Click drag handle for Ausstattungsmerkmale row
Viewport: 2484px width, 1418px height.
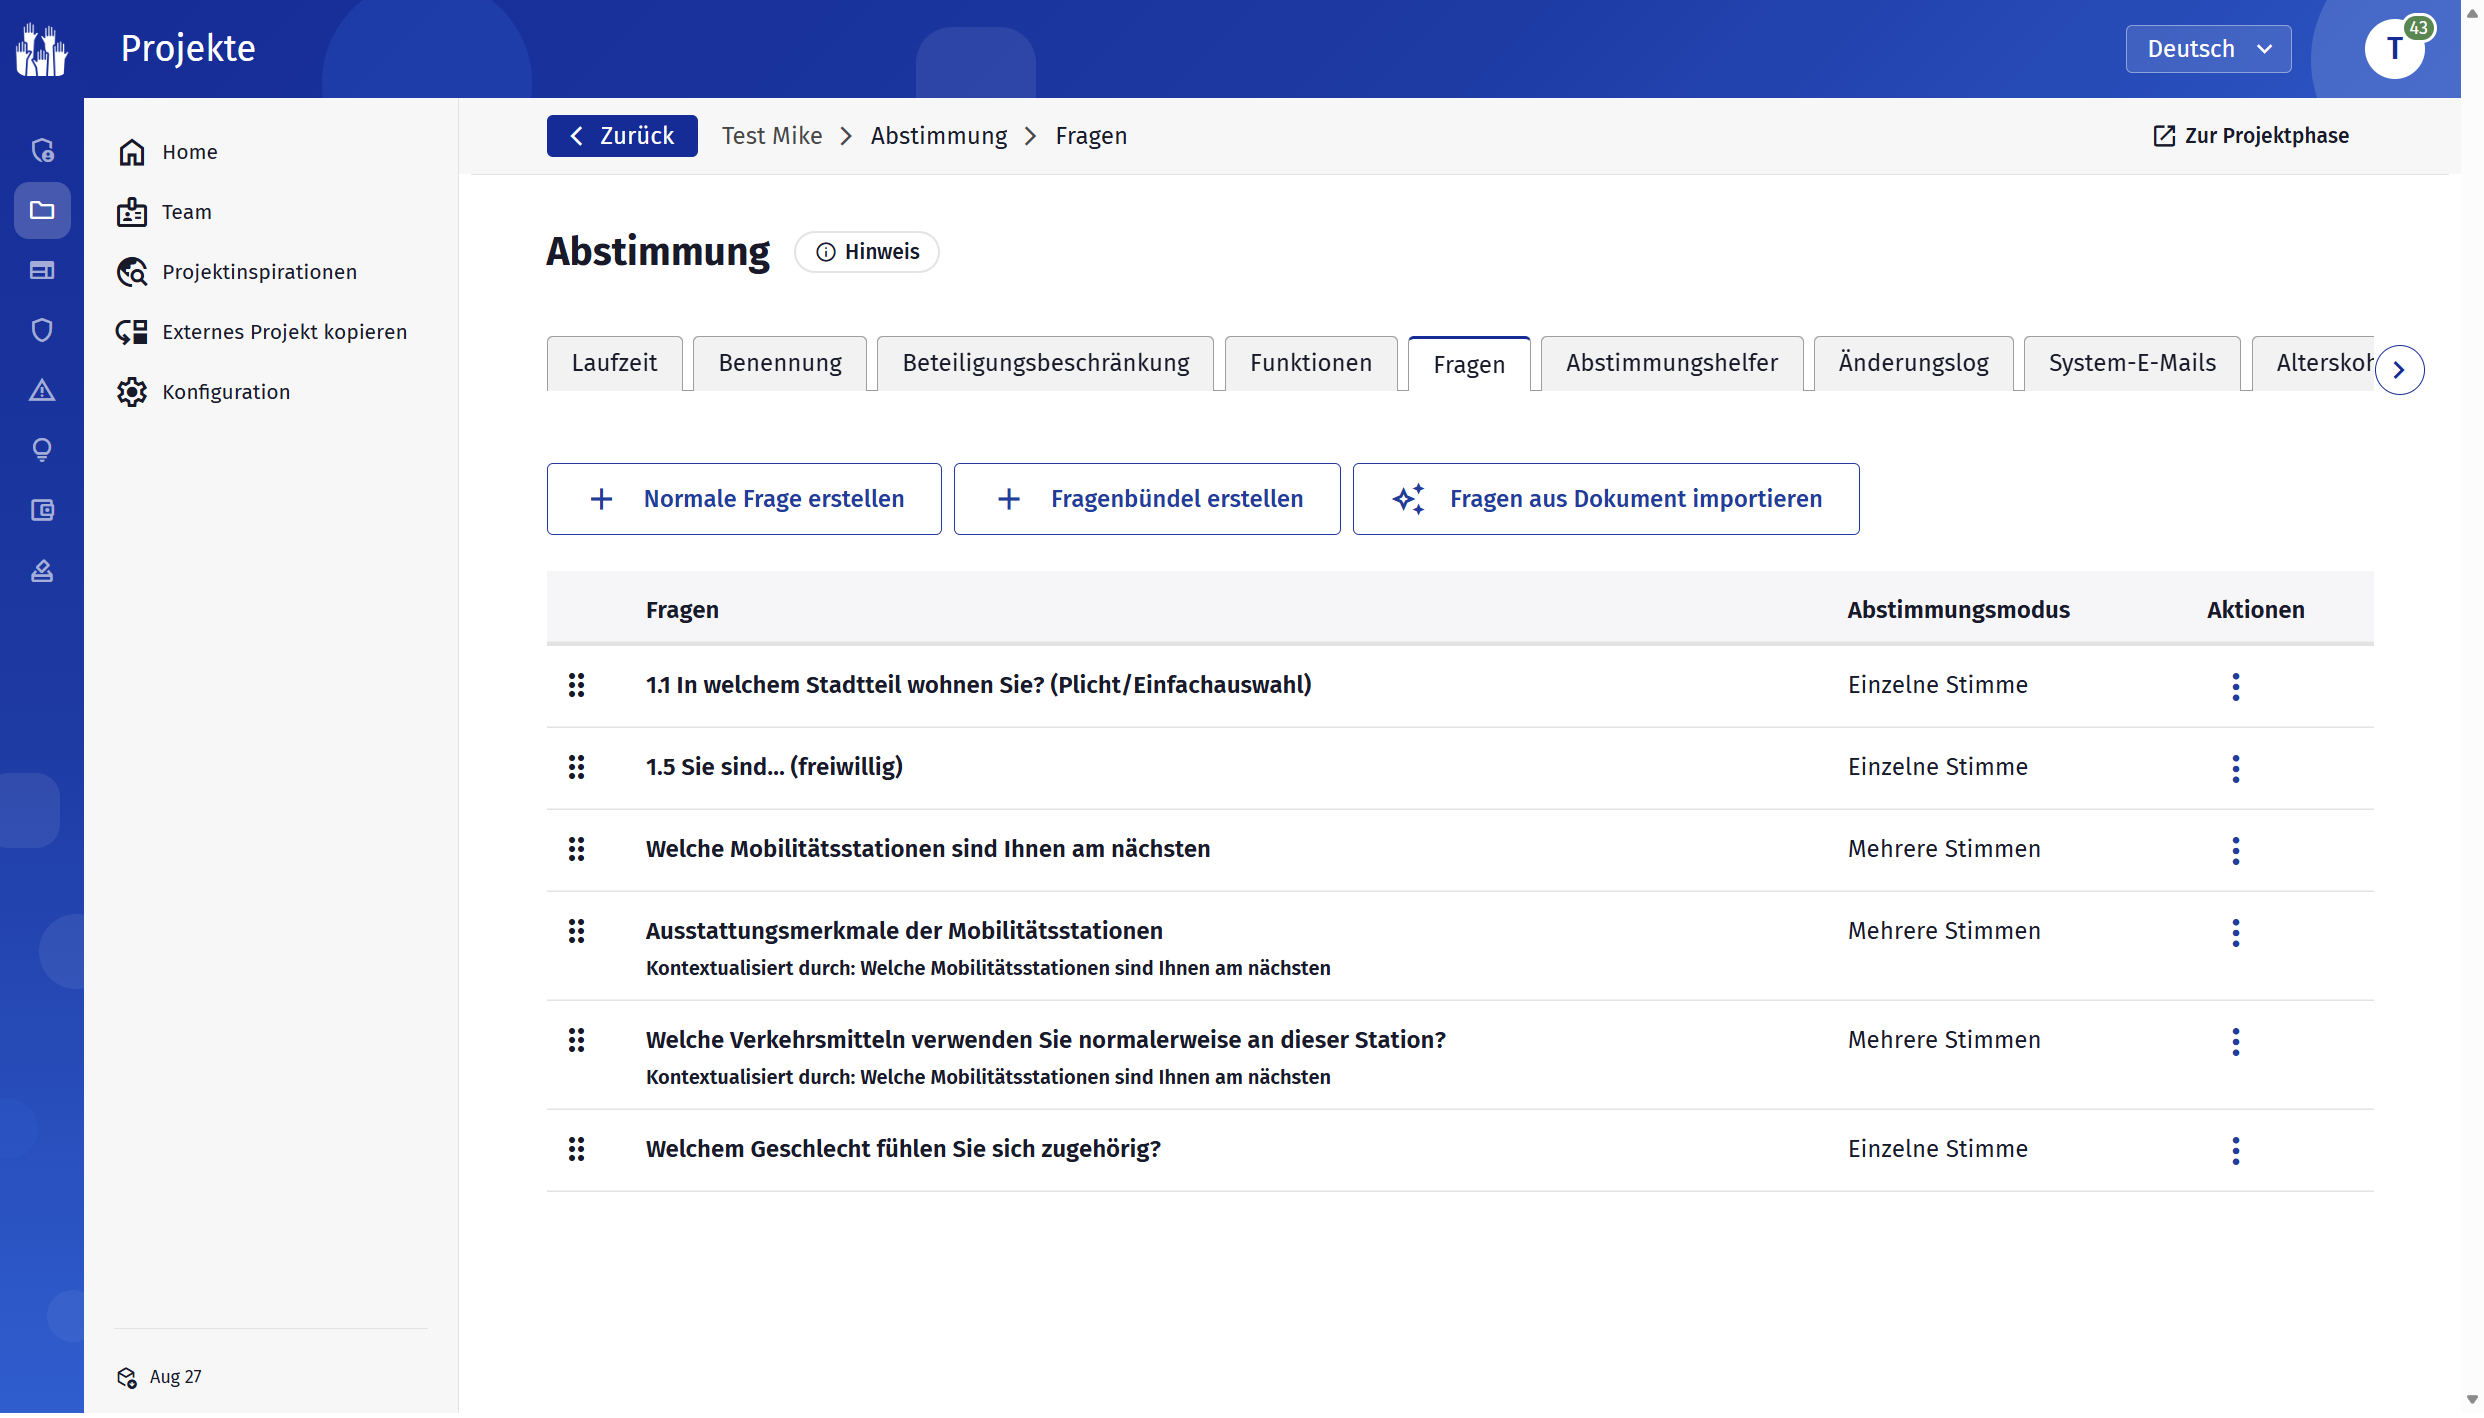(x=576, y=931)
